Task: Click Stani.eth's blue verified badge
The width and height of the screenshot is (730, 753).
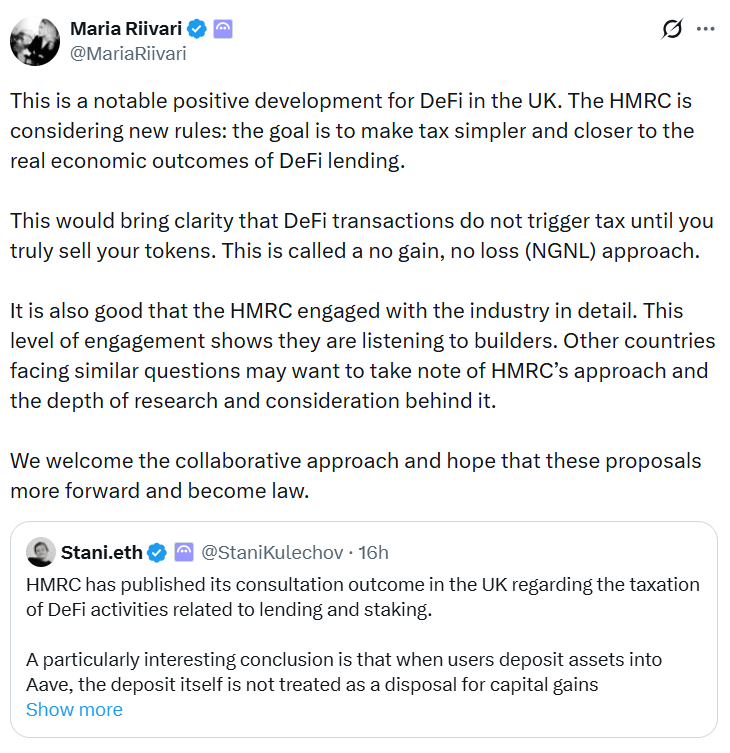Action: [158, 552]
